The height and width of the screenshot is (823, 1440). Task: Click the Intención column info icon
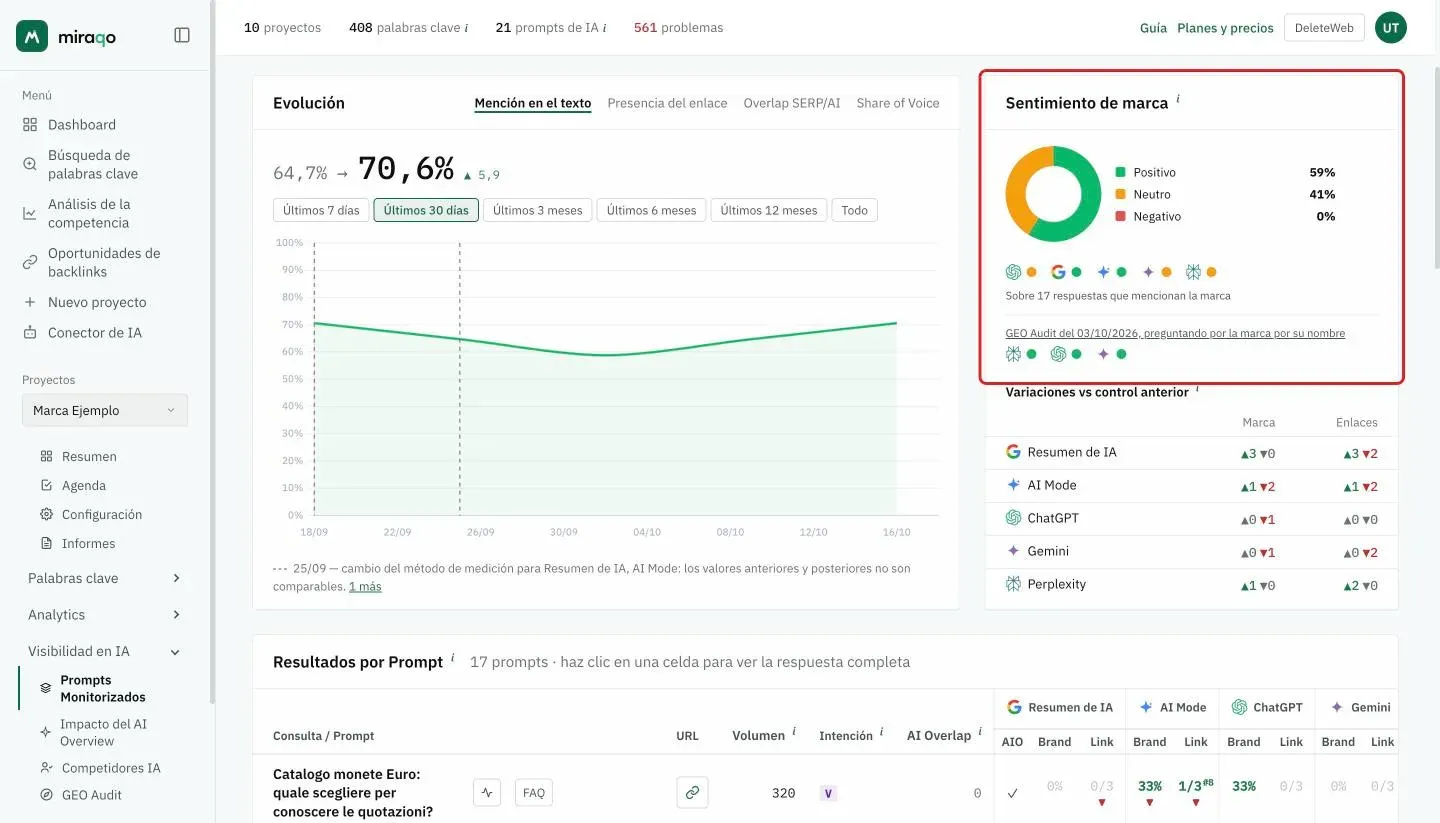click(x=882, y=732)
